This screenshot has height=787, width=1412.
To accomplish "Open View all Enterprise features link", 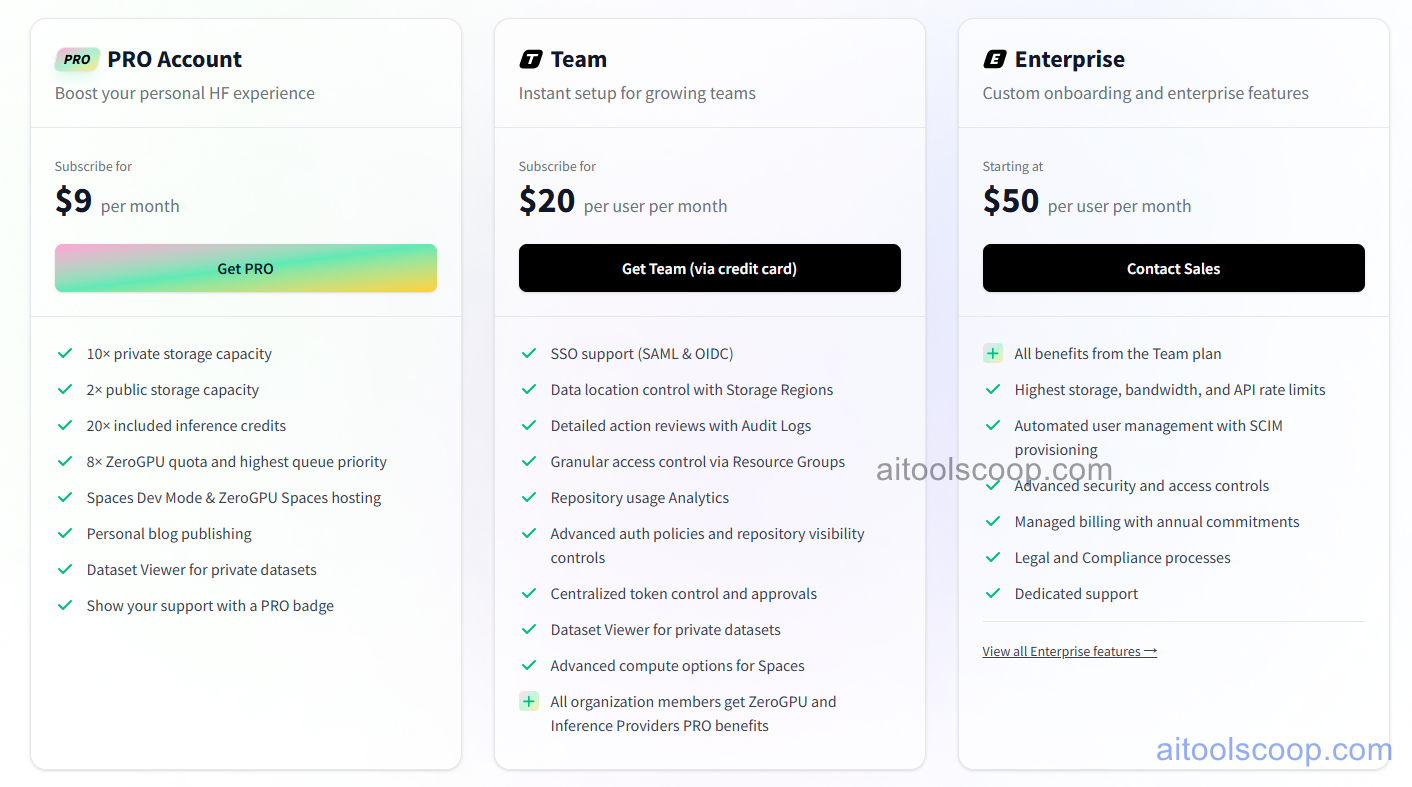I will click(1069, 650).
